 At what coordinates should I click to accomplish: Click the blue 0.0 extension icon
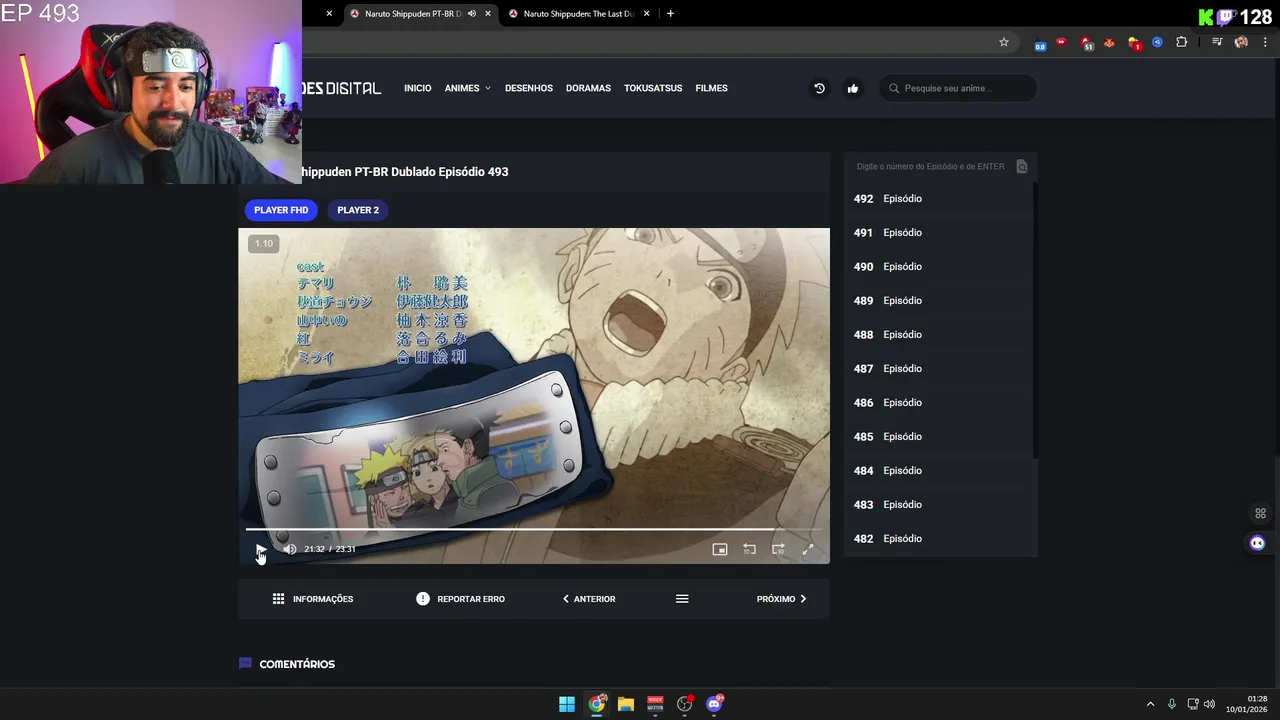[1040, 45]
